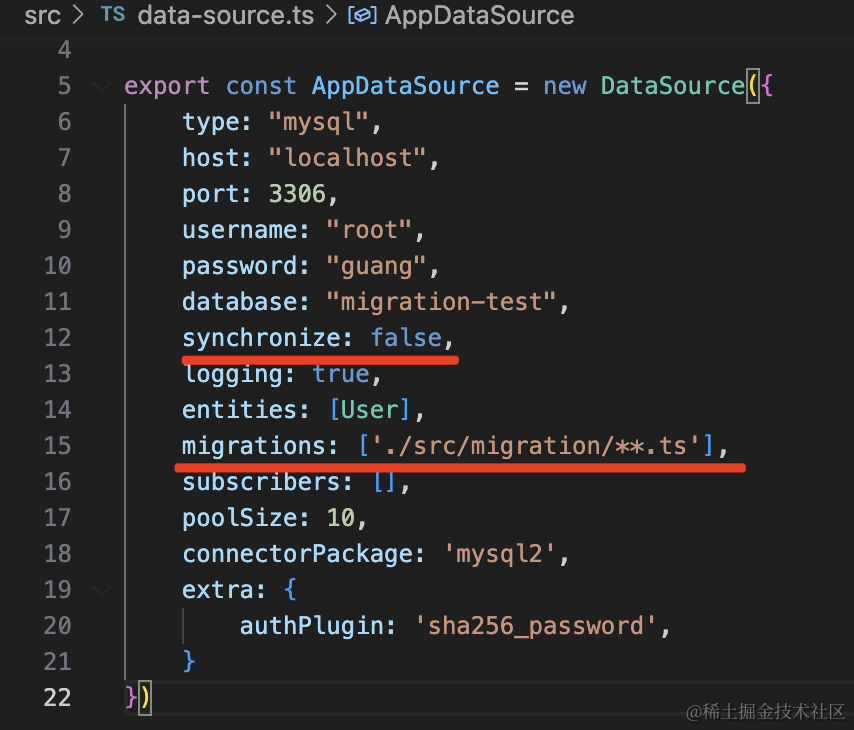Image resolution: width=854 pixels, height=730 pixels.
Task: Click the logging true value
Action: click(341, 374)
